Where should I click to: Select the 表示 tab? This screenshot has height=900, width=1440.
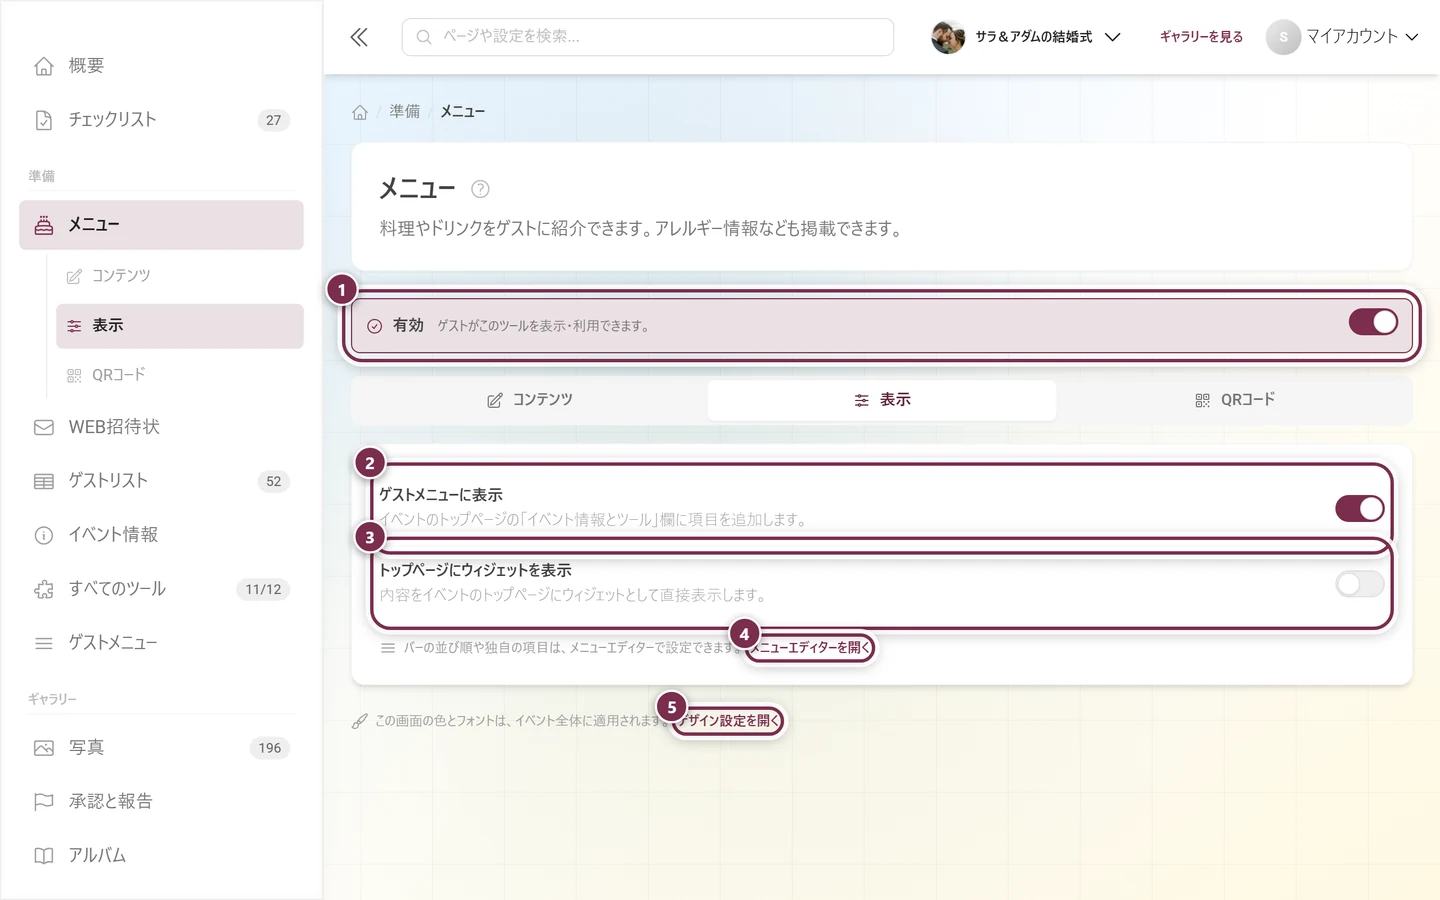[x=882, y=400]
